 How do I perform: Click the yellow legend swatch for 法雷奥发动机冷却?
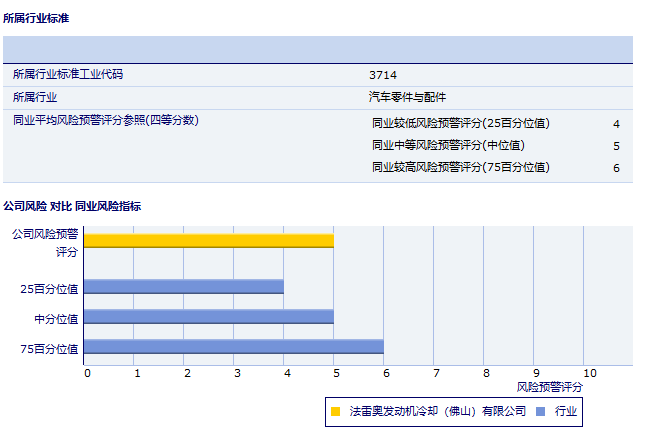[x=336, y=411]
